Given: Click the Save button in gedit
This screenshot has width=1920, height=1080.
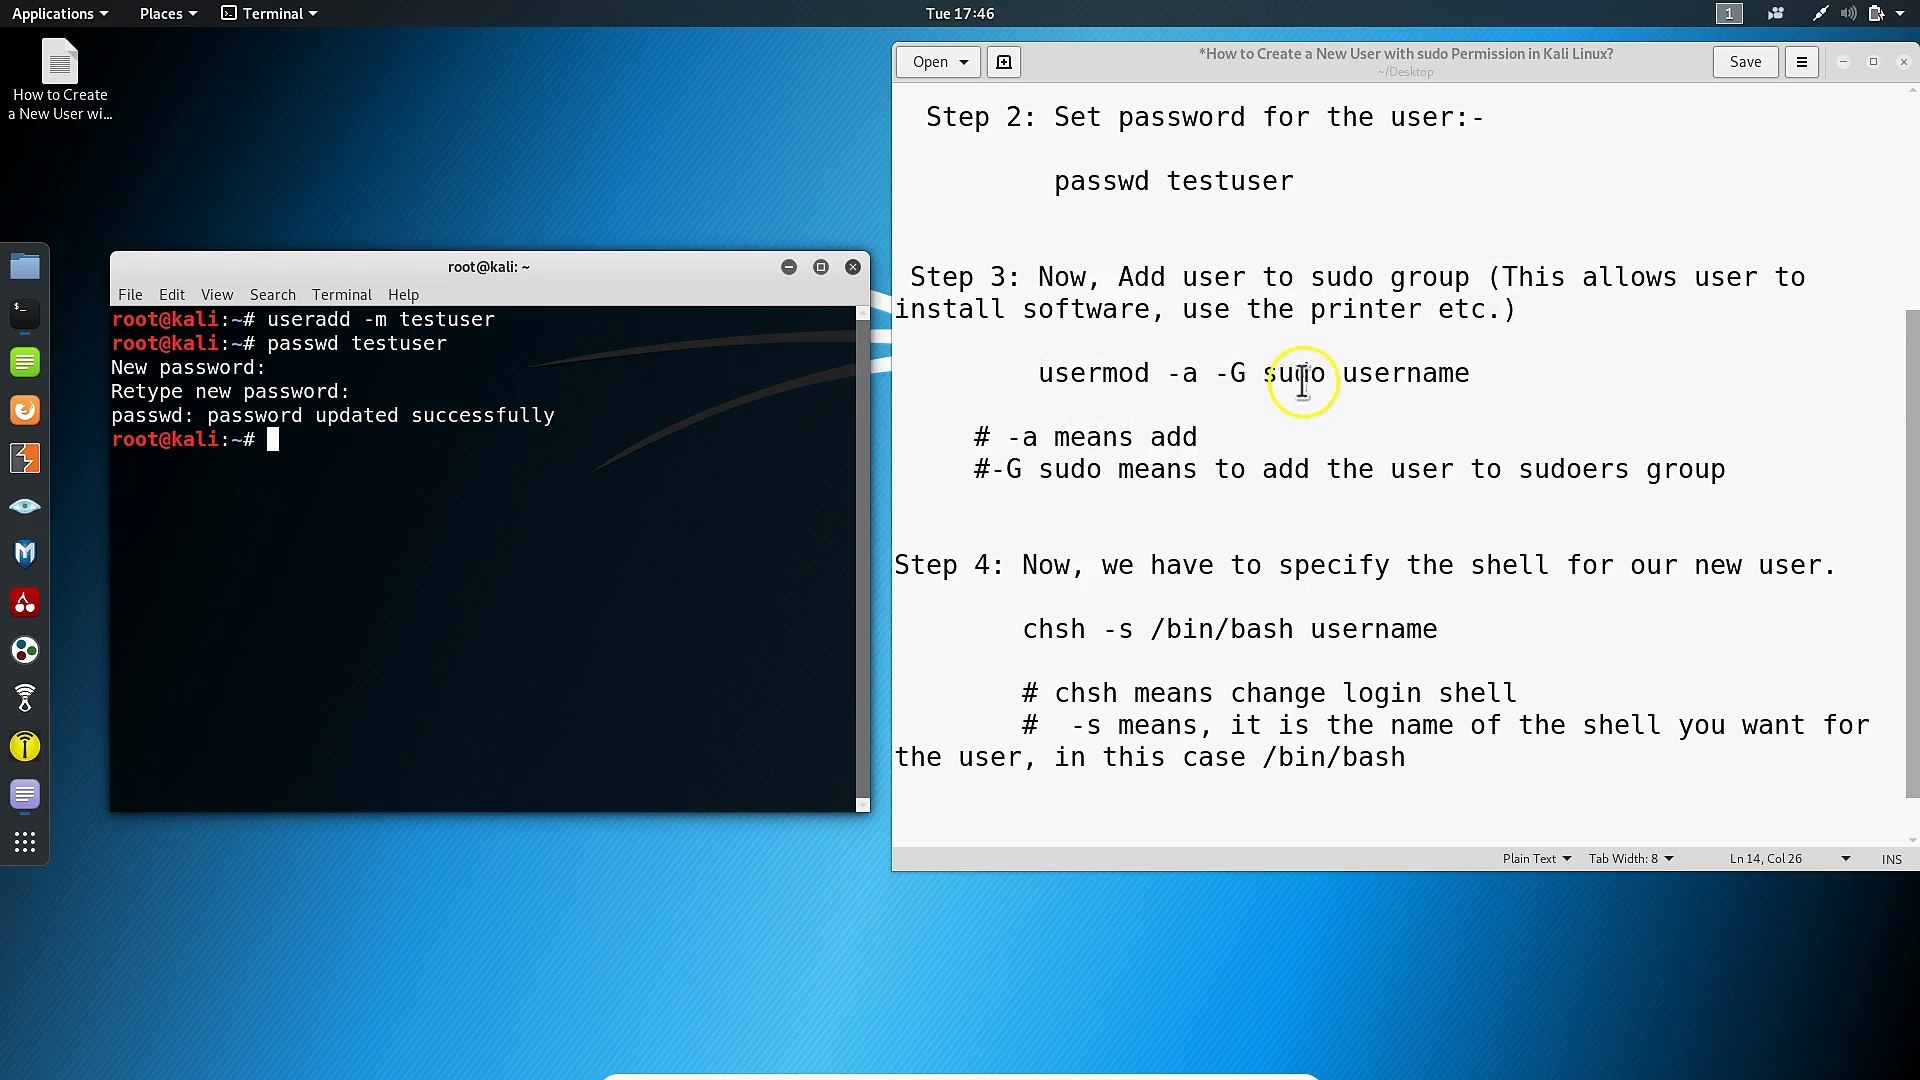Looking at the screenshot, I should [x=1745, y=62].
